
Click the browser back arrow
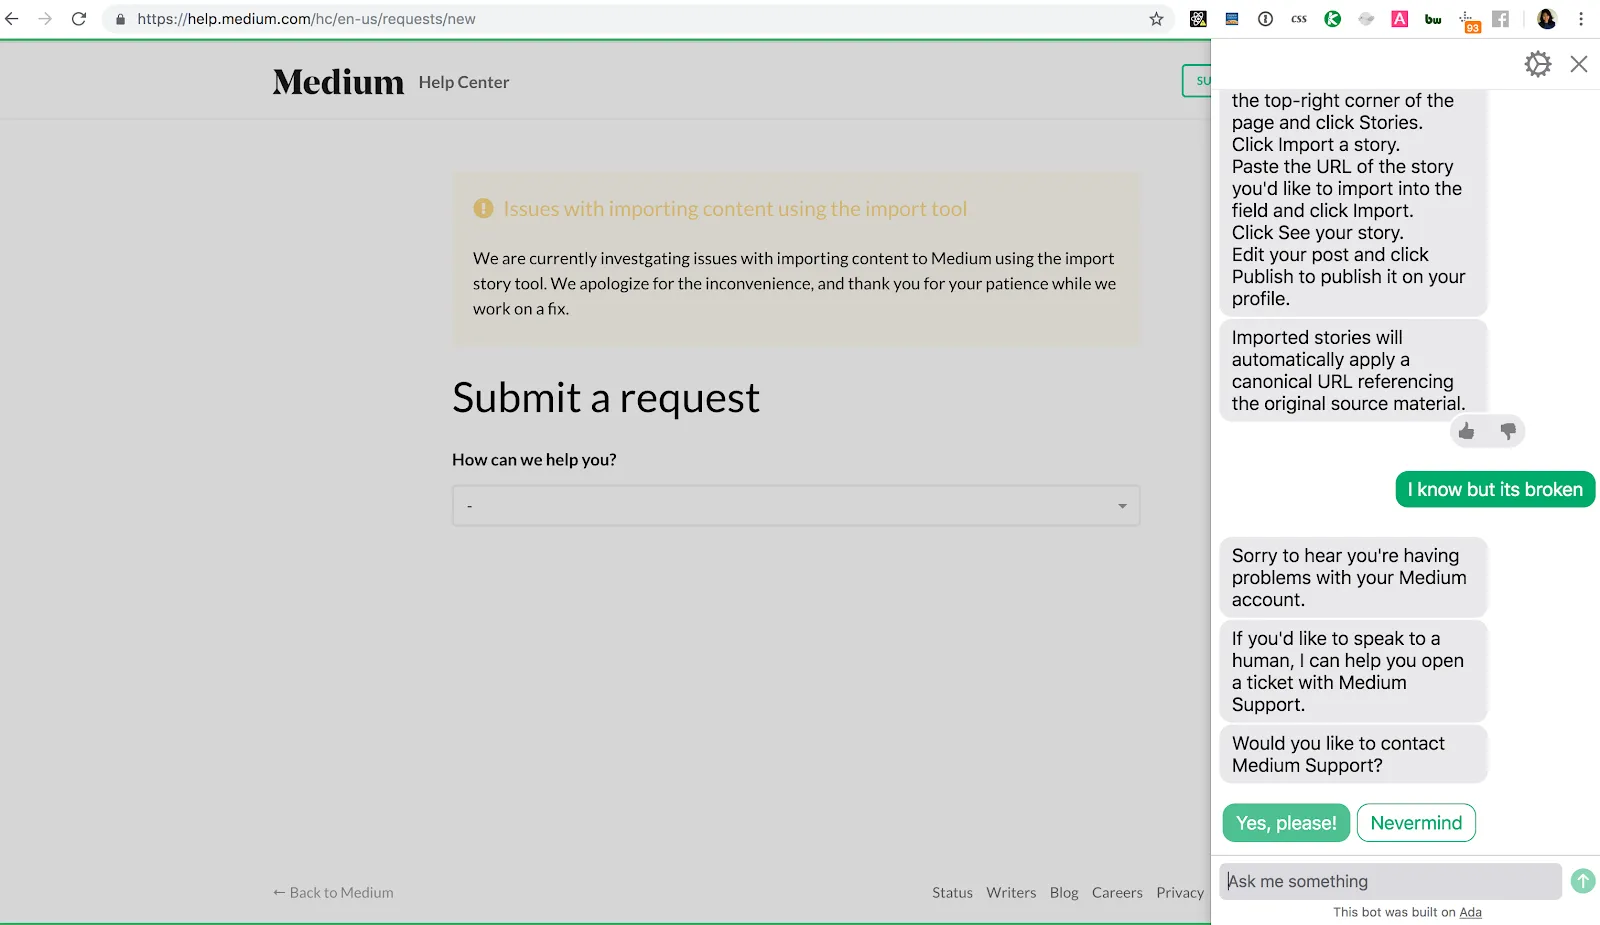(12, 19)
